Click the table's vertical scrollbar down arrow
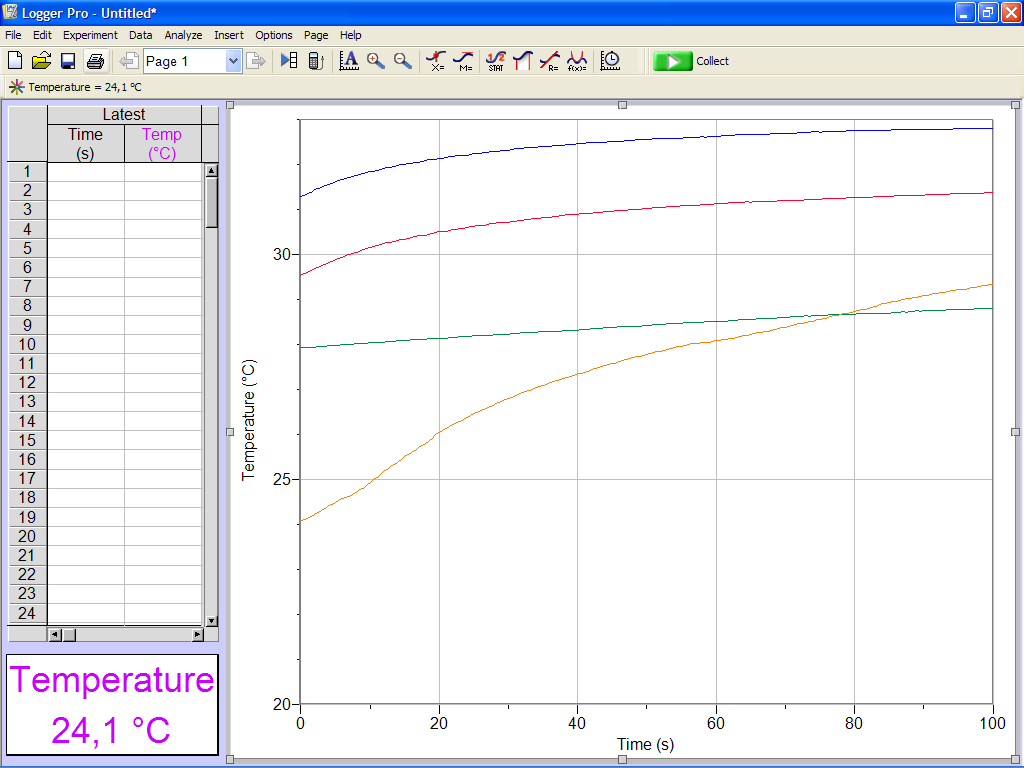 [212, 621]
